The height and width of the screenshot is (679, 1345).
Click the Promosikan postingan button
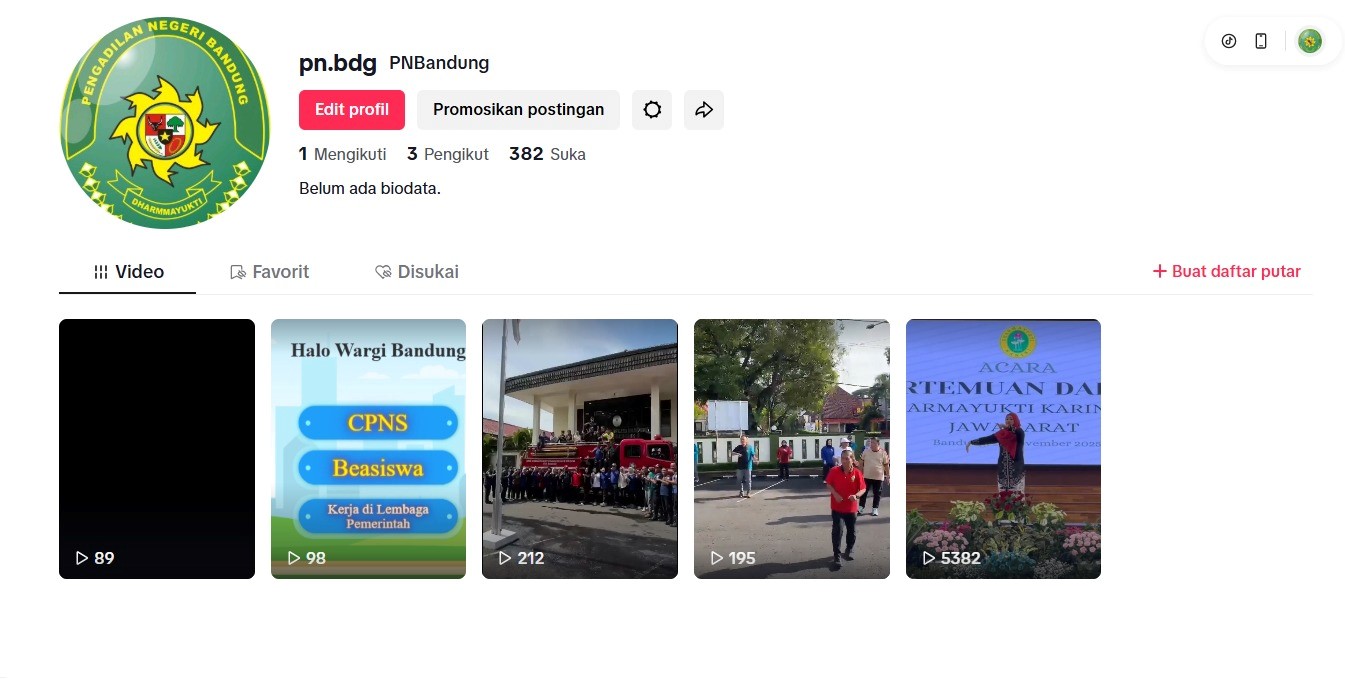tap(518, 110)
